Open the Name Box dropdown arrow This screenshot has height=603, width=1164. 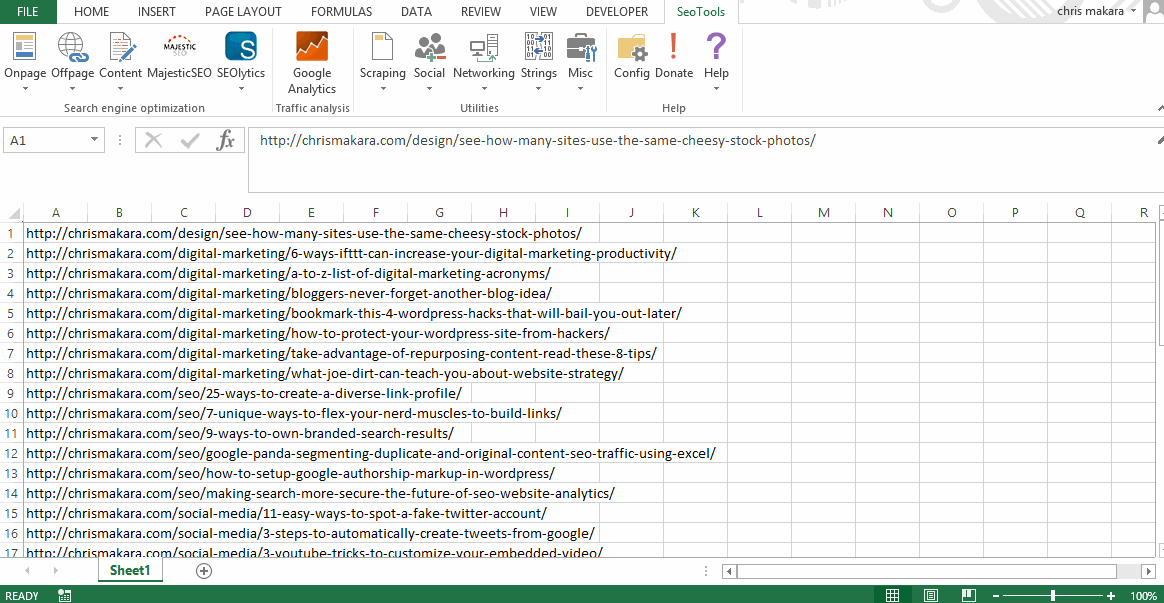94,140
